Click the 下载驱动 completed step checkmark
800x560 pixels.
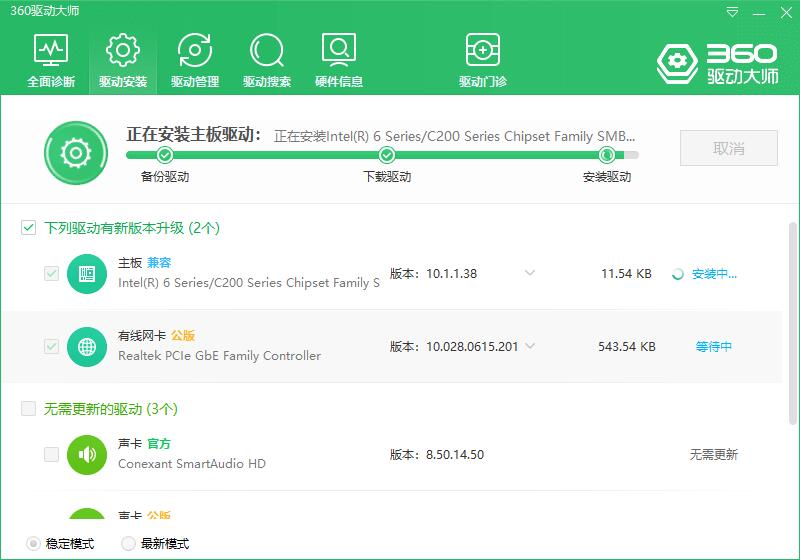click(387, 155)
